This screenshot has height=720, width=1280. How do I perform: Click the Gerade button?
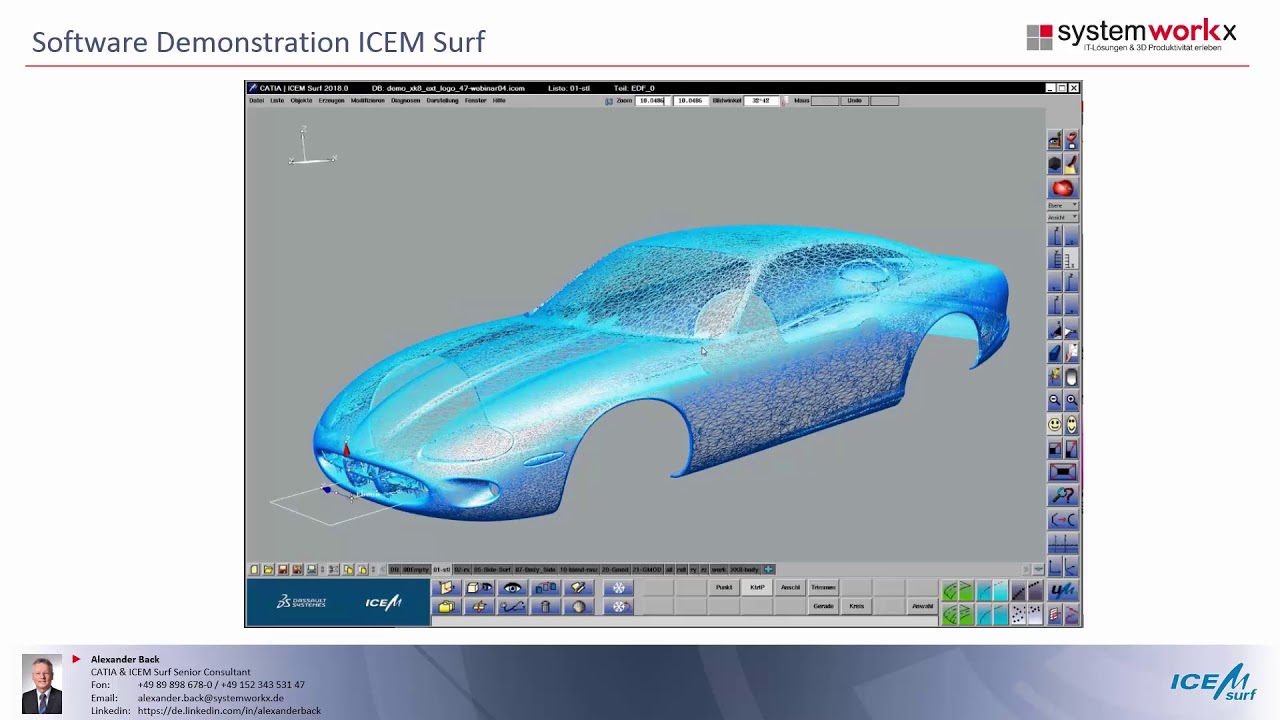pyautogui.click(x=823, y=606)
